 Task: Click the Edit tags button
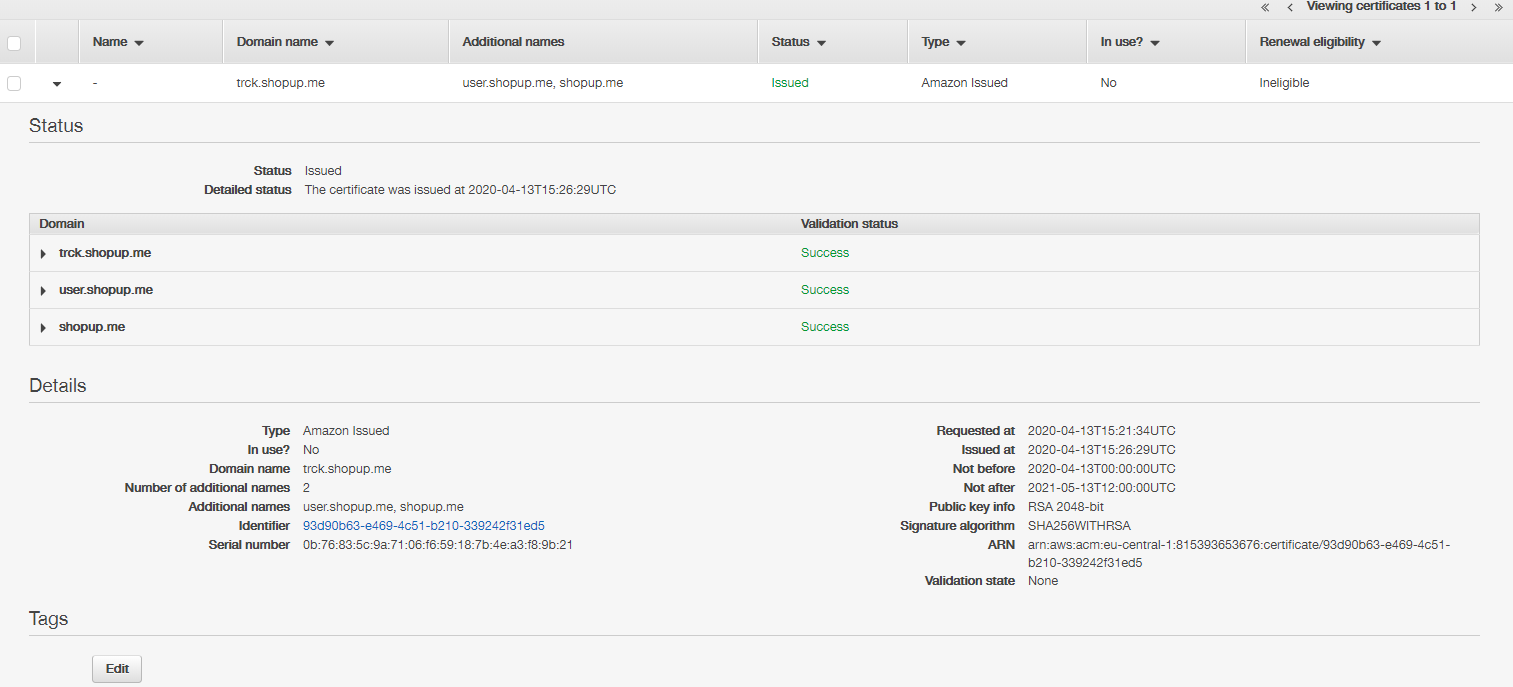(x=117, y=669)
